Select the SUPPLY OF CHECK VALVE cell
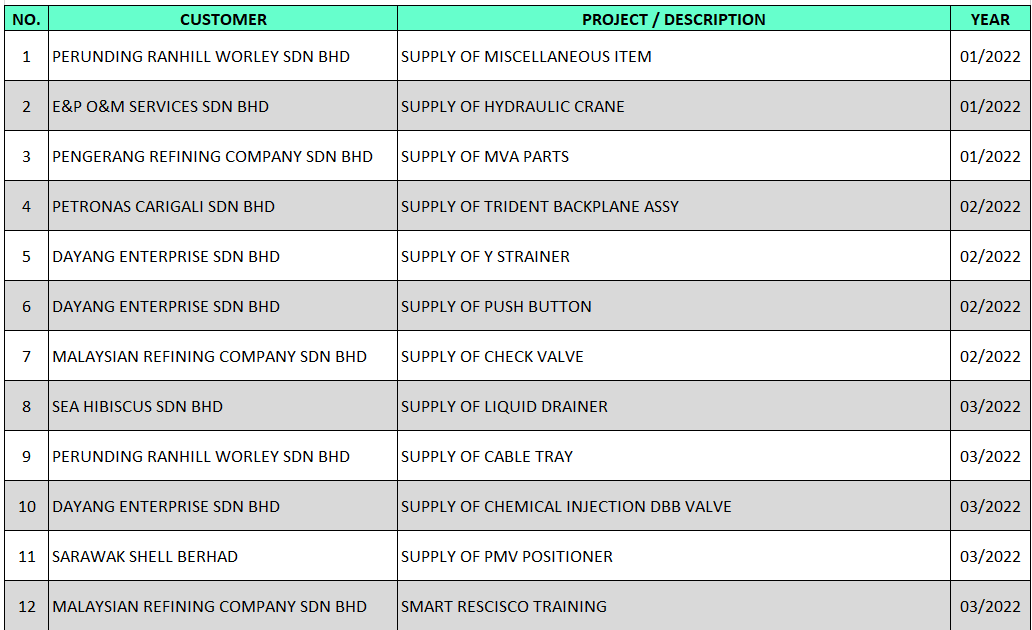This screenshot has height=630, width=1032. [492, 357]
